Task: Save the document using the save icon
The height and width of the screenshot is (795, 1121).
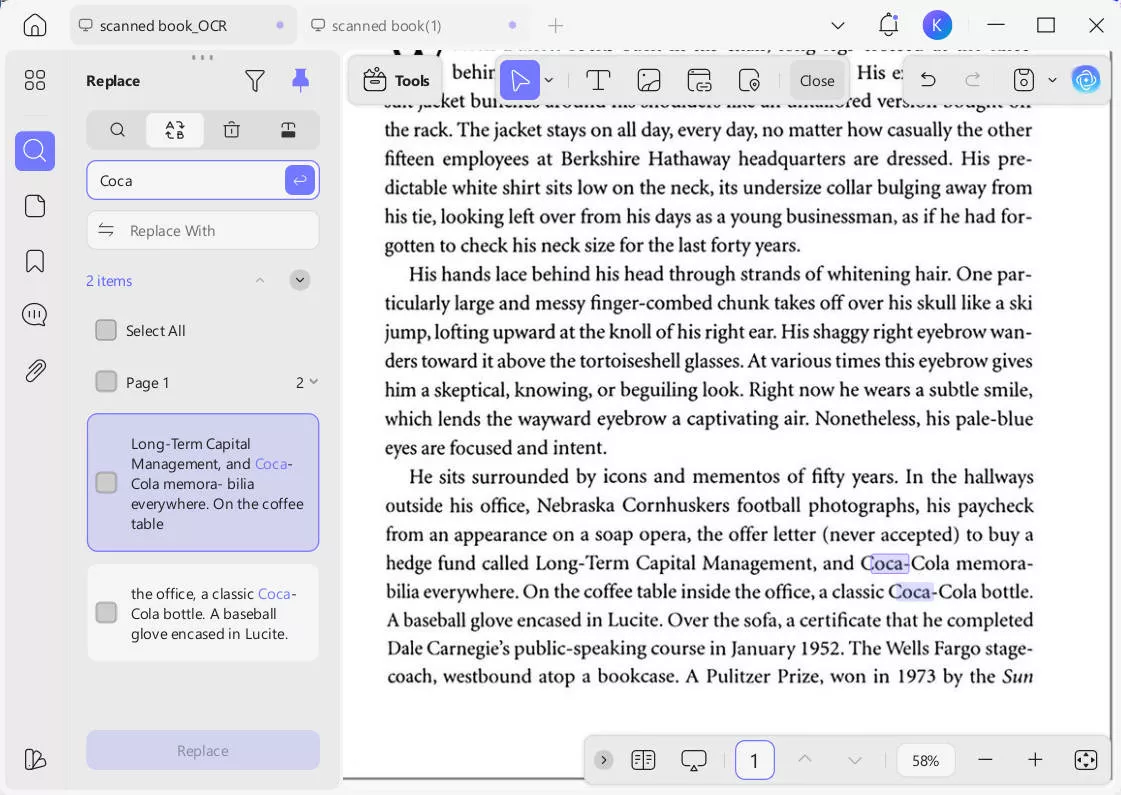Action: coord(1023,79)
